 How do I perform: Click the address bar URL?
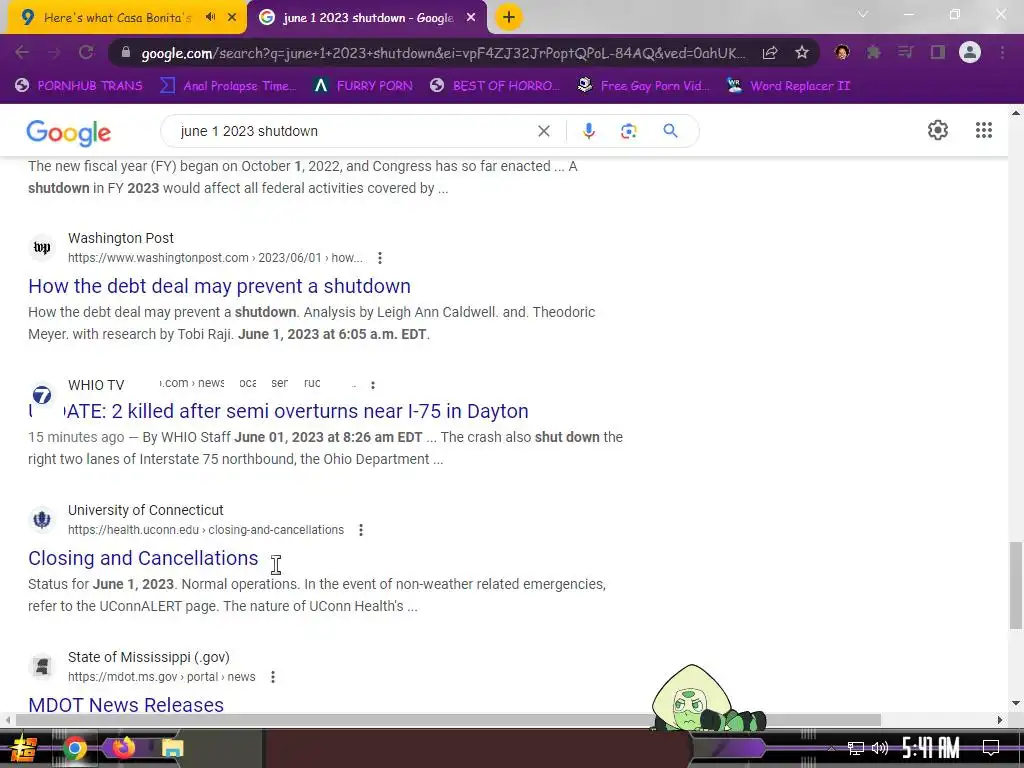pyautogui.click(x=443, y=53)
